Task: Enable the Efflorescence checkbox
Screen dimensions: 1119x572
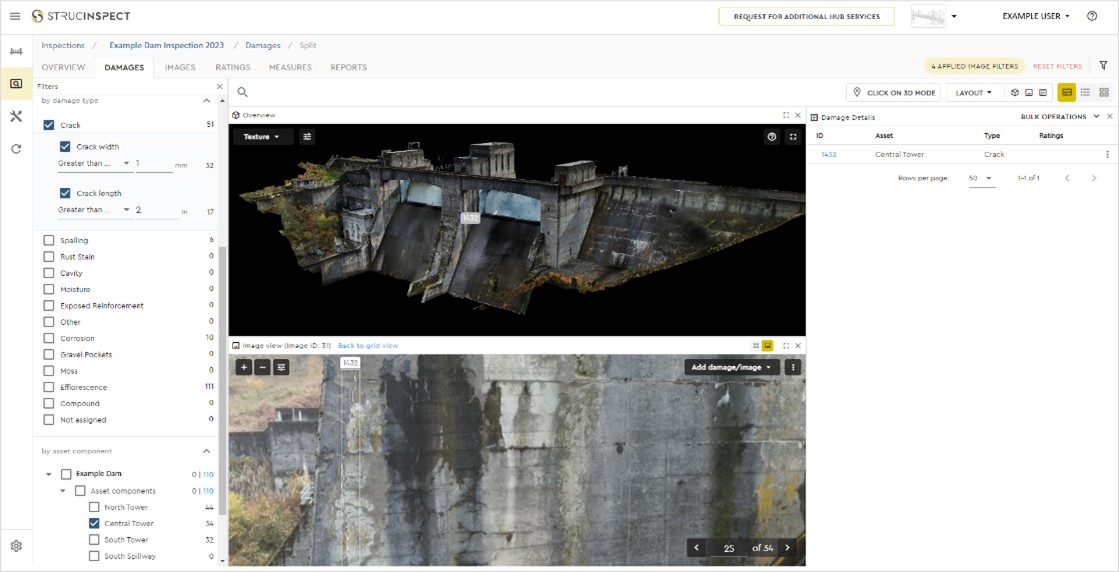Action: 49,387
